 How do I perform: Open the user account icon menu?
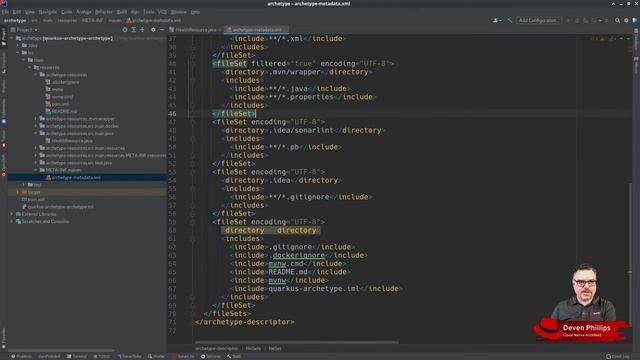coord(497,20)
